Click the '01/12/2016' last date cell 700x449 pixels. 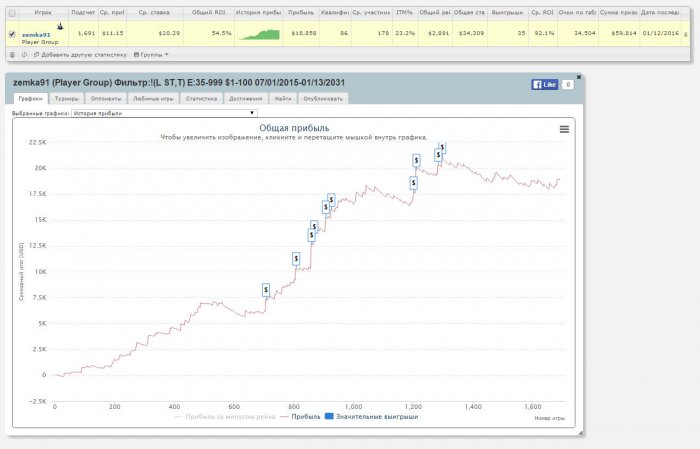pos(661,33)
